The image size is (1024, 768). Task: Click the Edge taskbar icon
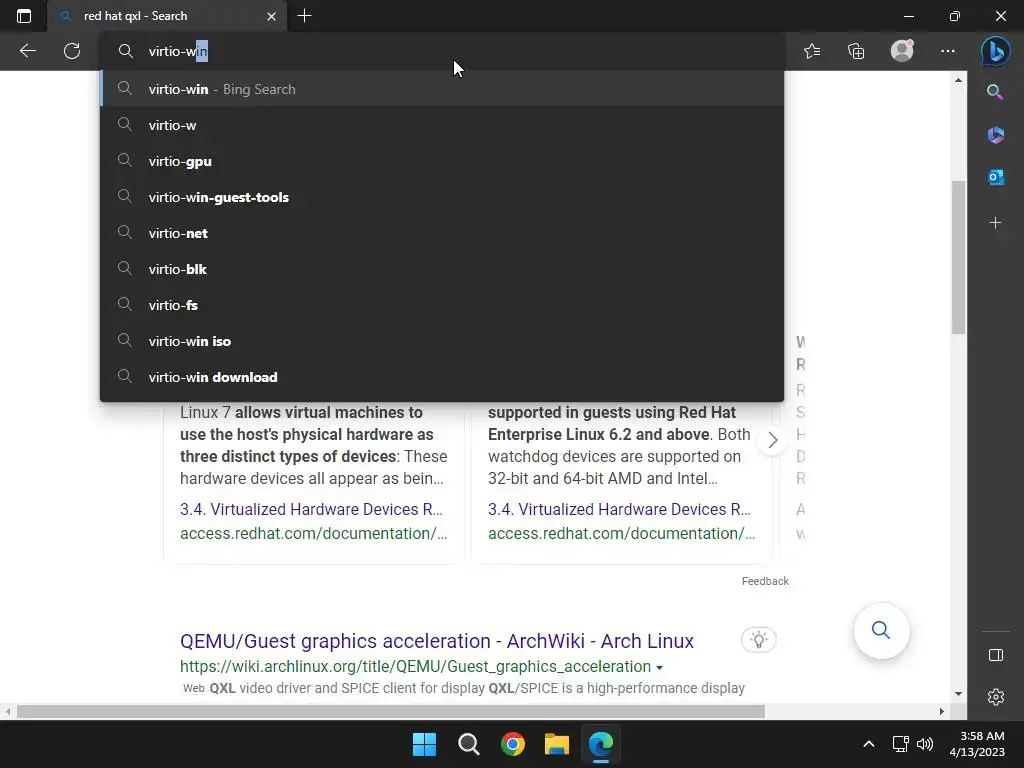point(601,744)
